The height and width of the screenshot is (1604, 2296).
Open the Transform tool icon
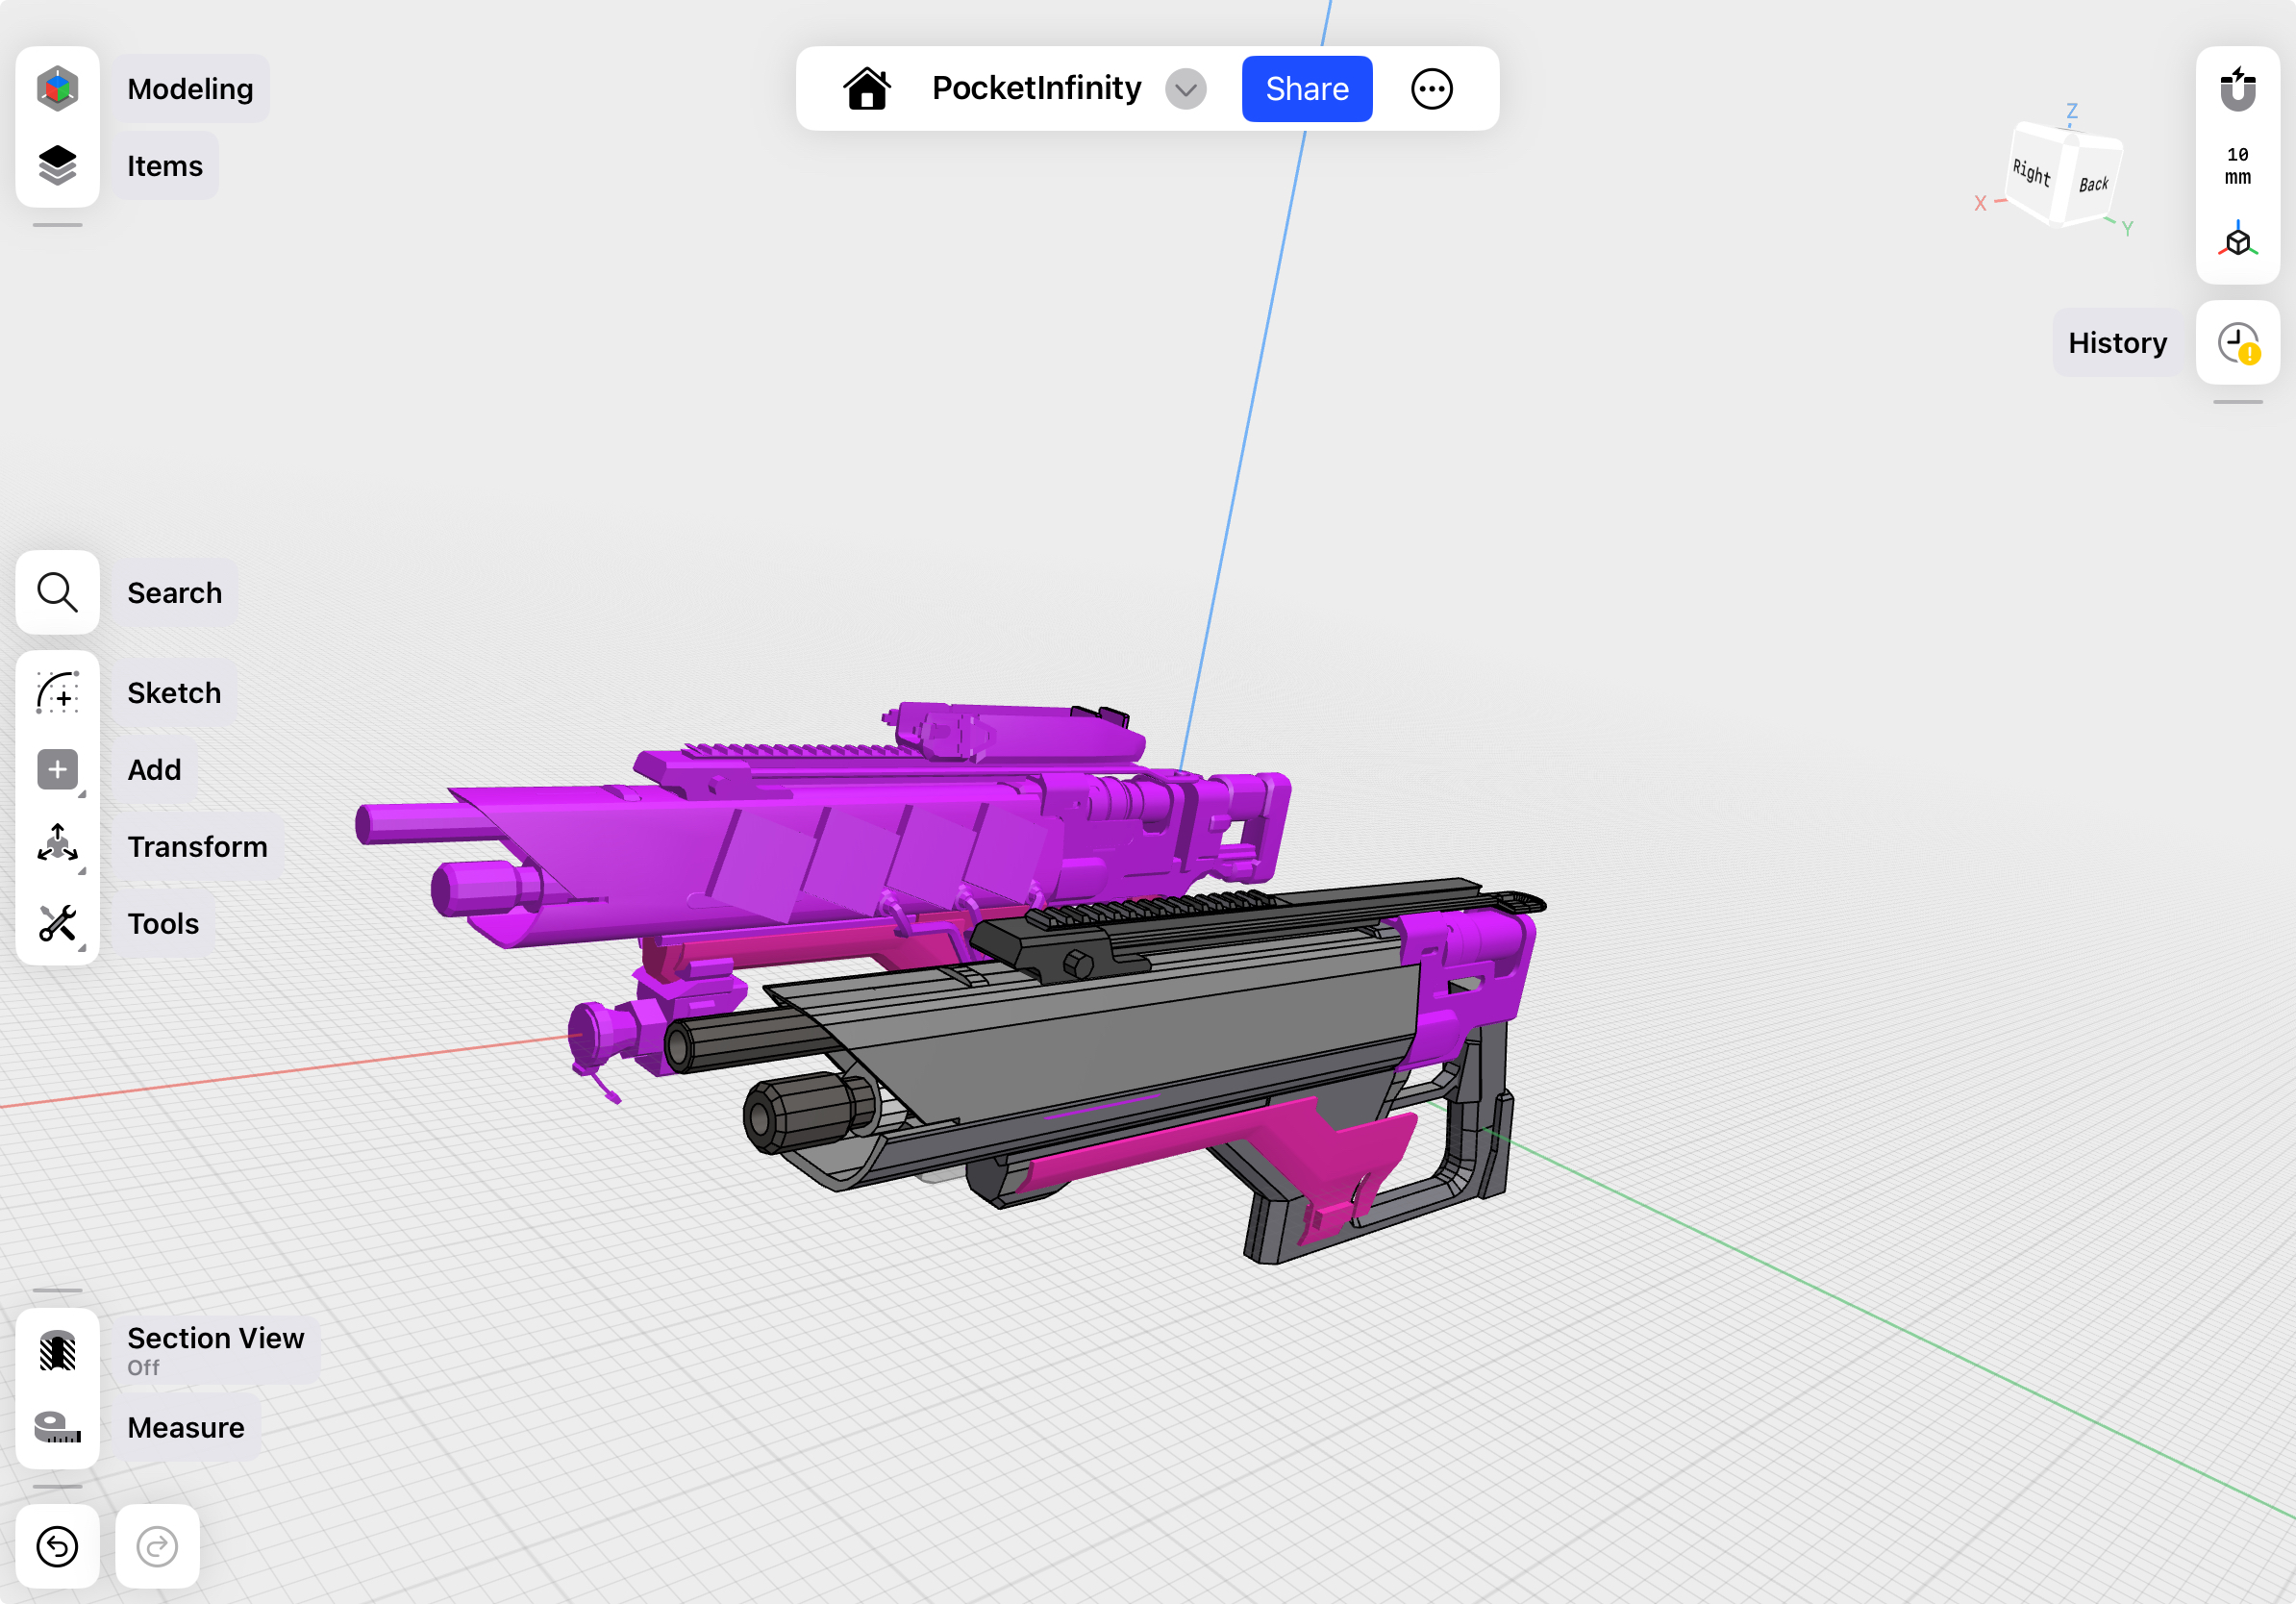point(57,845)
